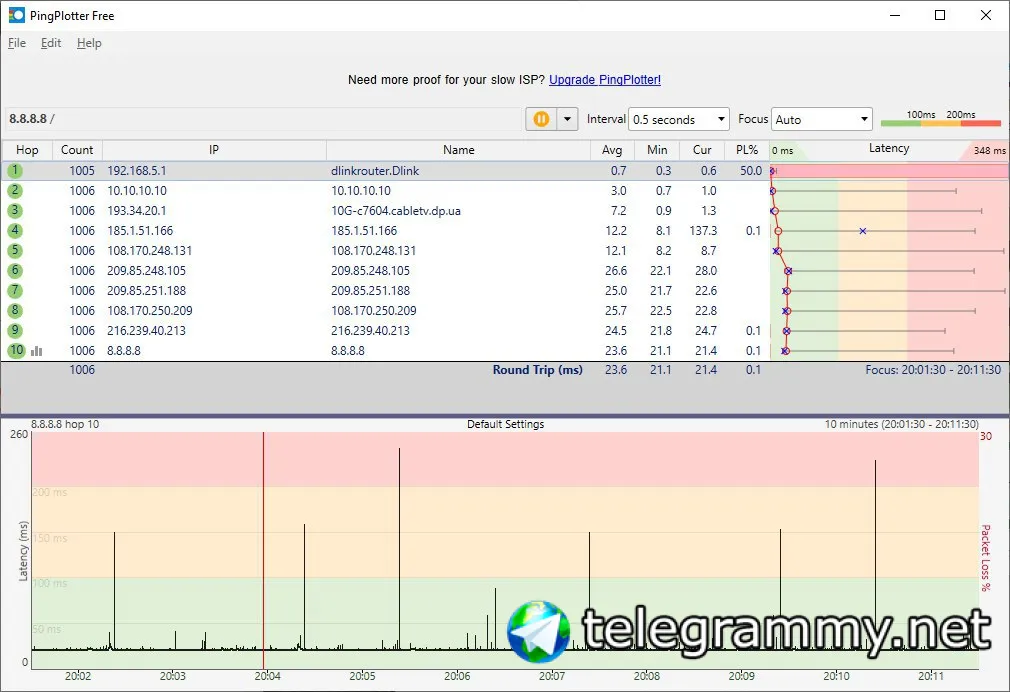1010x692 pixels.
Task: Click the Round Trip (ms) summary label
Action: pos(538,370)
